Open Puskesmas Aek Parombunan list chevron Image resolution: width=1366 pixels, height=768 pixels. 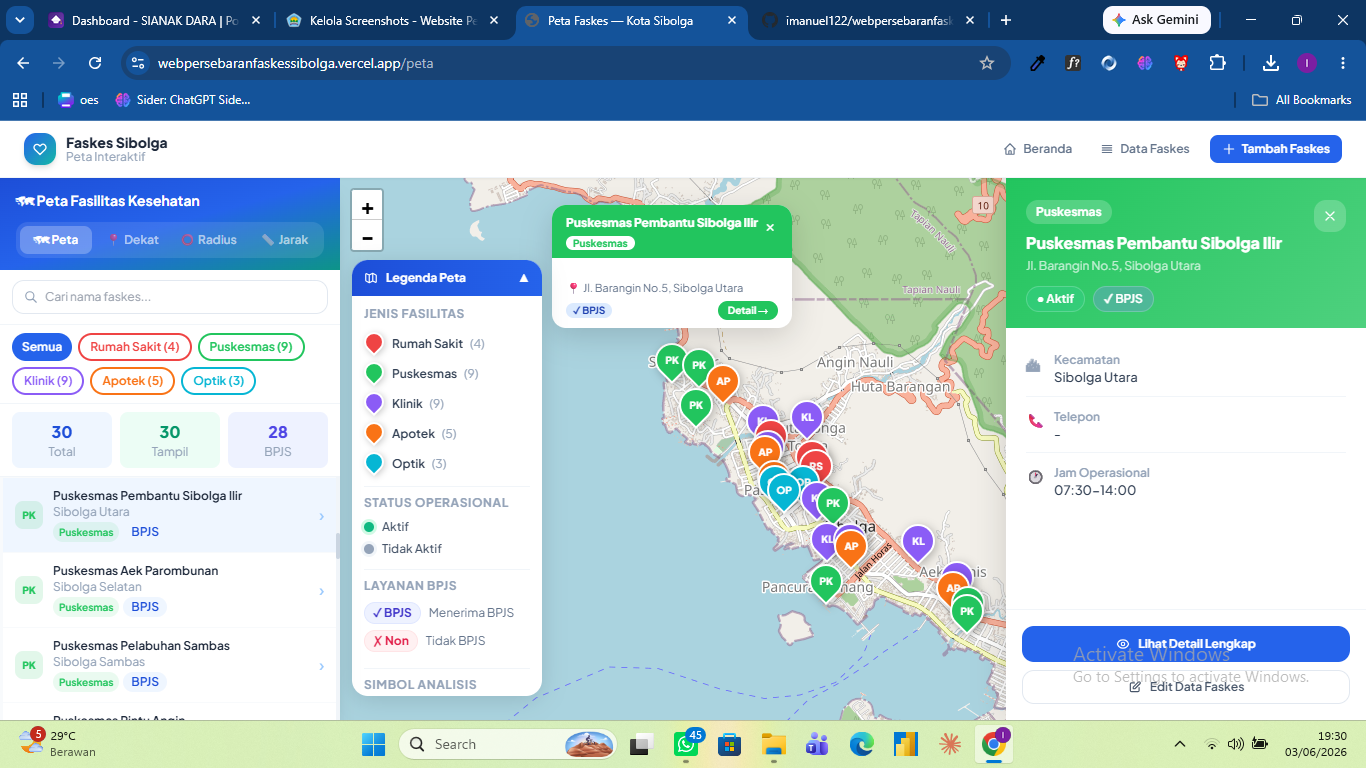pos(321,591)
